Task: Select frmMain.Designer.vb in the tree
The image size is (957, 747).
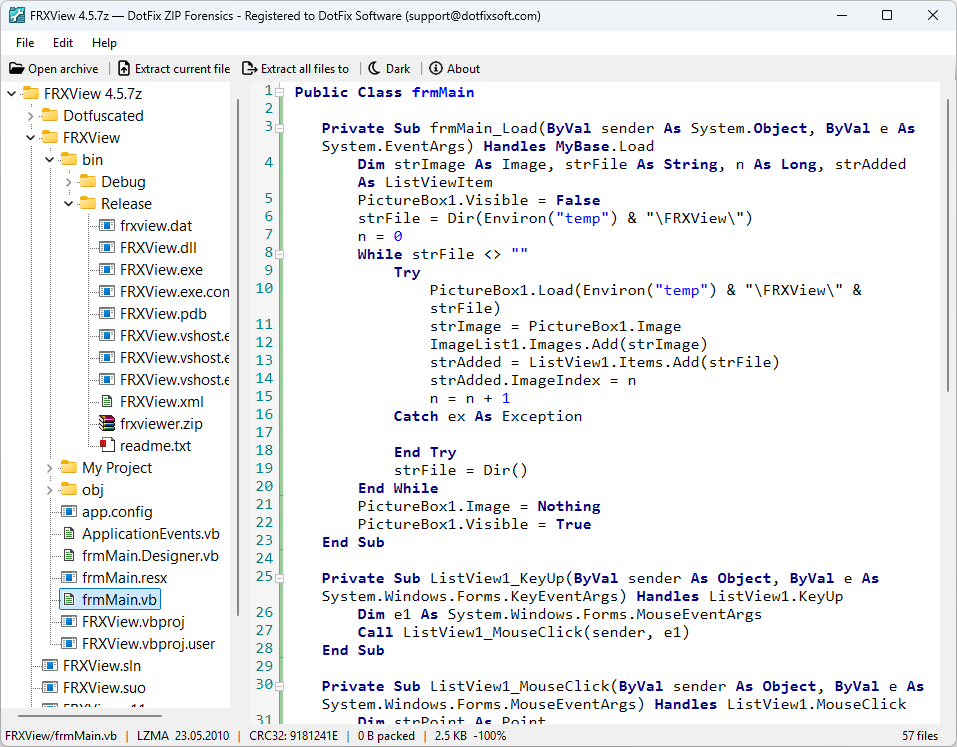Action: [150, 556]
